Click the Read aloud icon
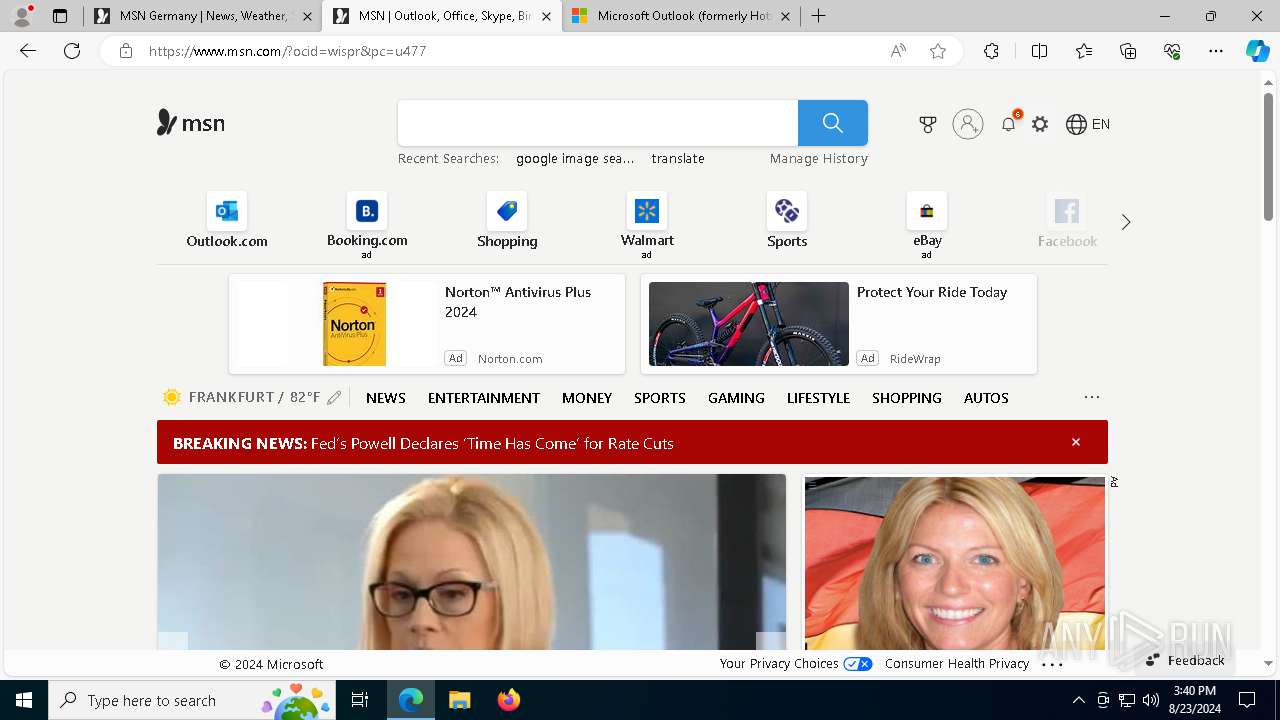The width and height of the screenshot is (1280, 720). (x=898, y=51)
